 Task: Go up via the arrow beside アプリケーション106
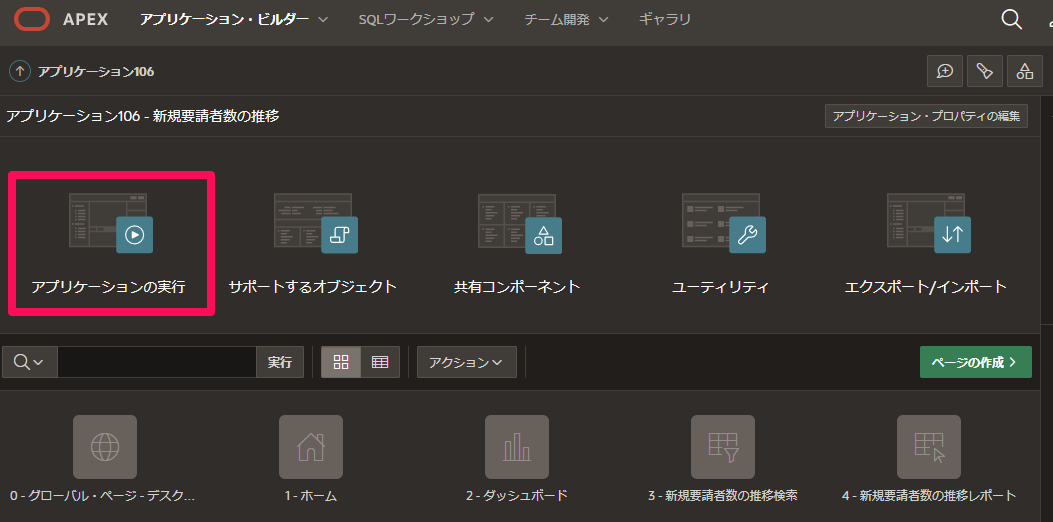(20, 71)
